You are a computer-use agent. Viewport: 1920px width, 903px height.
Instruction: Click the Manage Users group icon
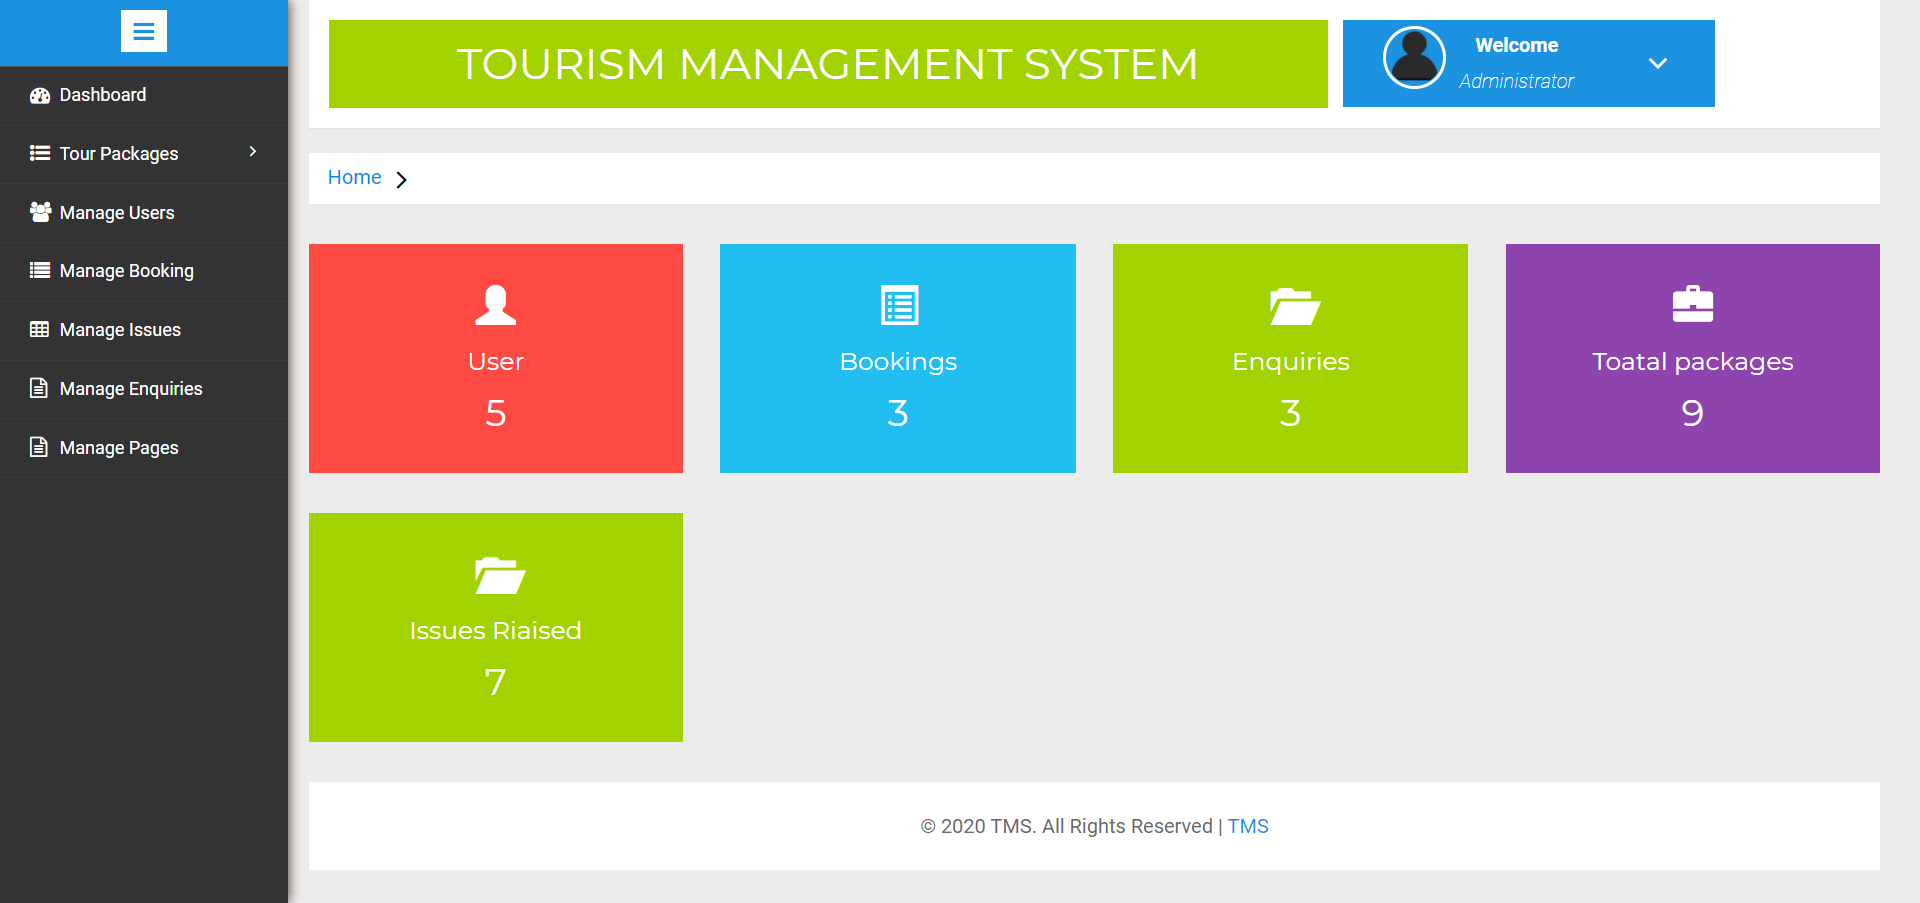tap(40, 212)
